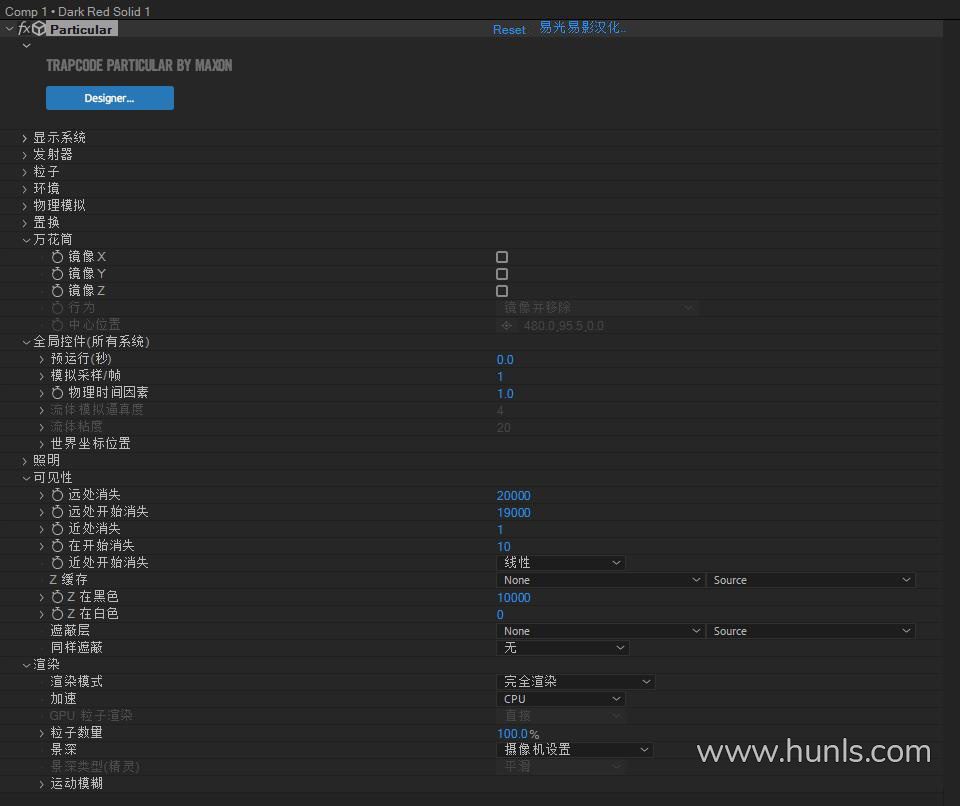Click the 模拟采样/帧 value 1
Viewport: 960px width, 806px height.
point(500,377)
